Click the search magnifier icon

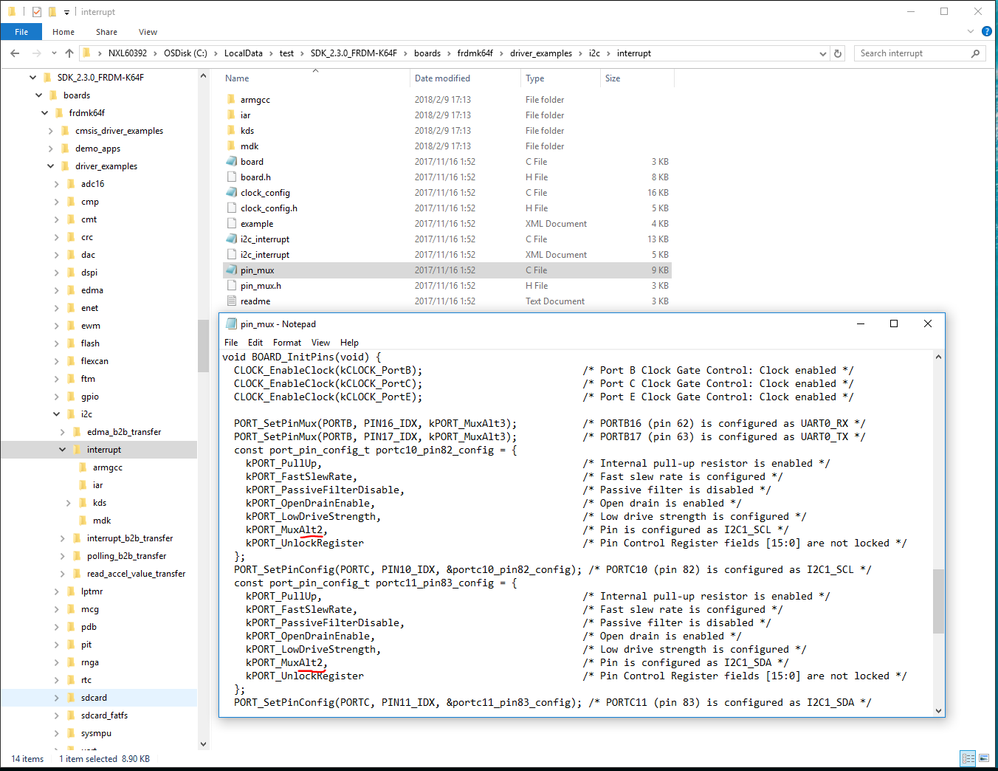pos(975,53)
